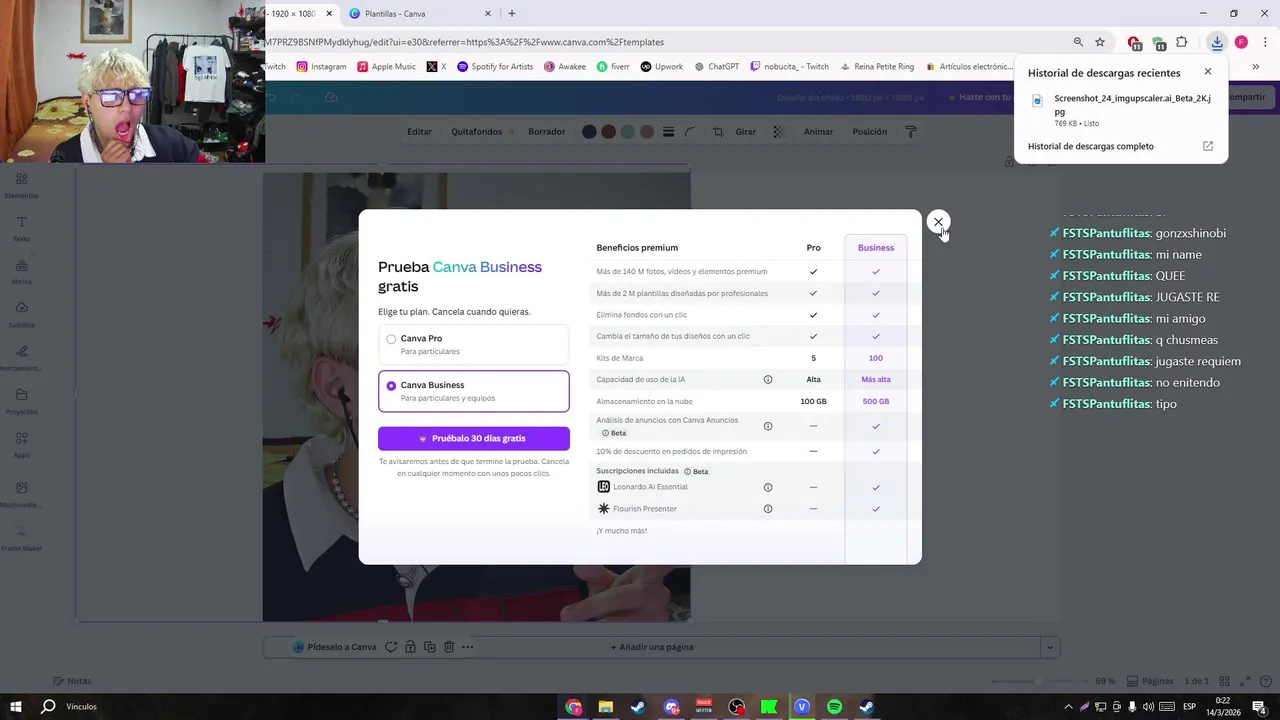
Task: Bookmark this page with the star icon
Action: tap(1100, 42)
